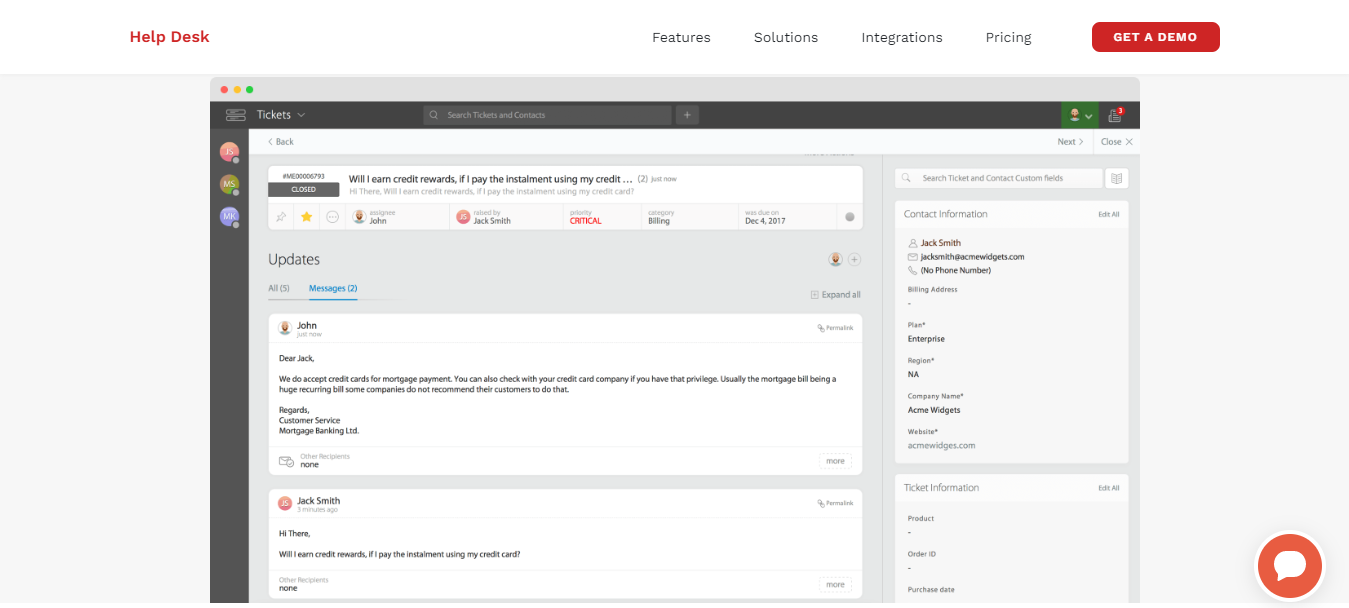1349x608 pixels.
Task: Open the chat widget bubble at bottom right
Action: click(x=1290, y=566)
